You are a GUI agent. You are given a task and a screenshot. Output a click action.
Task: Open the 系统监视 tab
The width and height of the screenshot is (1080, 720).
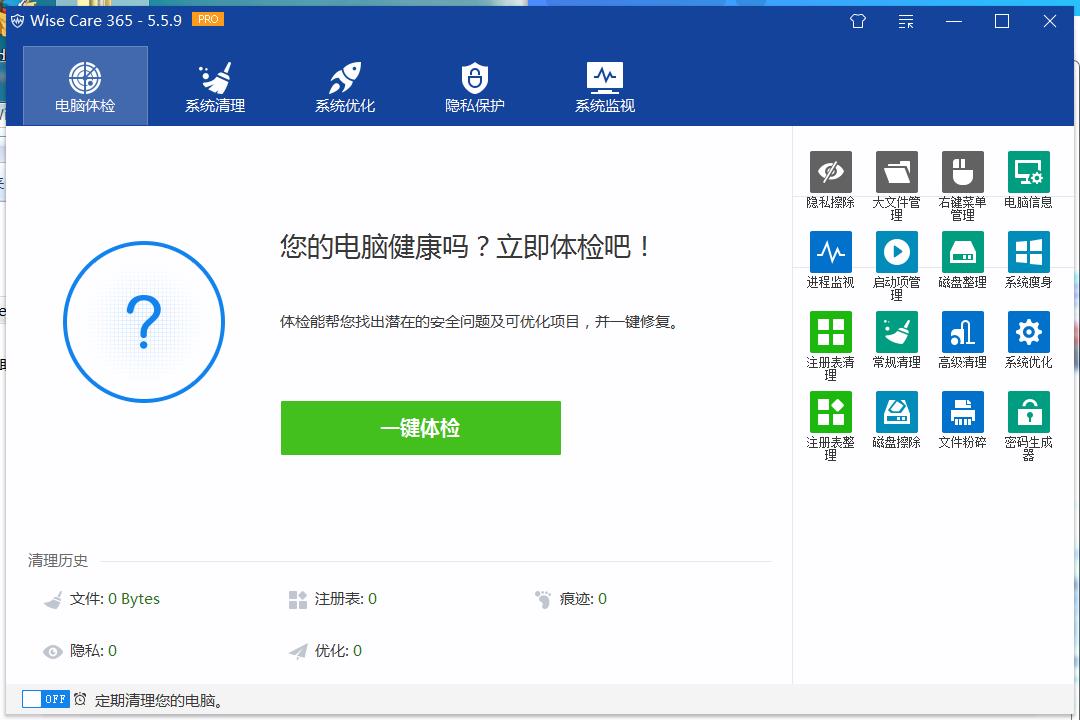coord(604,85)
